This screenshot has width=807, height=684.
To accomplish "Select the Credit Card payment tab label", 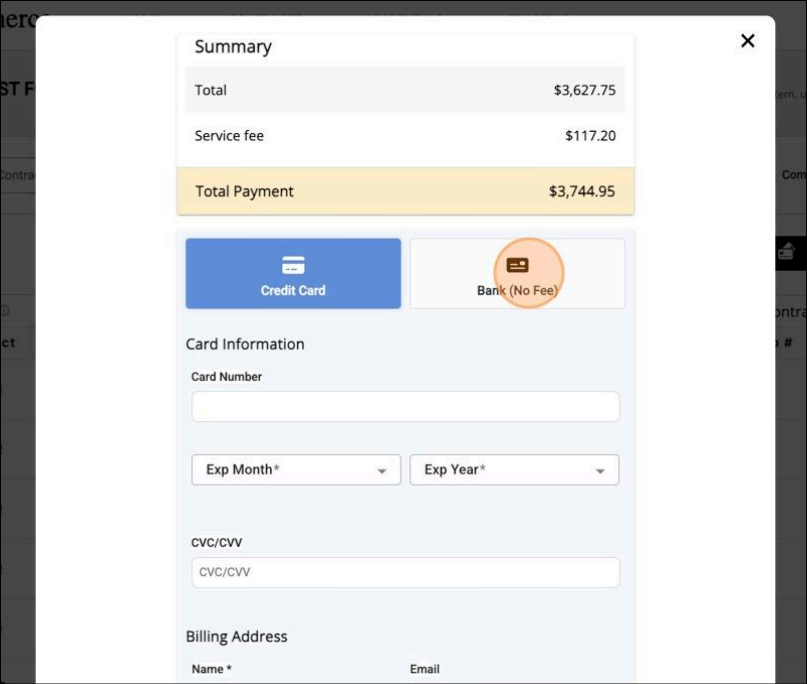I will 293,290.
